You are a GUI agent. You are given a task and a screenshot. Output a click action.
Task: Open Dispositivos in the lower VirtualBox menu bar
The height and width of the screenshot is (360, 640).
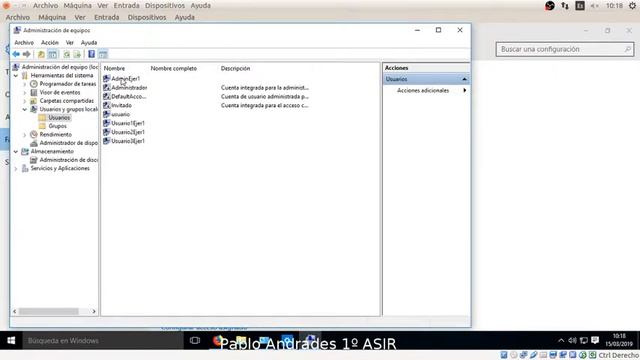click(147, 17)
